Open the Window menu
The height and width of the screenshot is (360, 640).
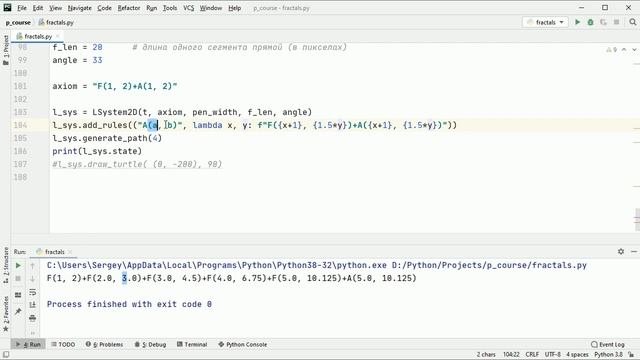click(x=211, y=8)
